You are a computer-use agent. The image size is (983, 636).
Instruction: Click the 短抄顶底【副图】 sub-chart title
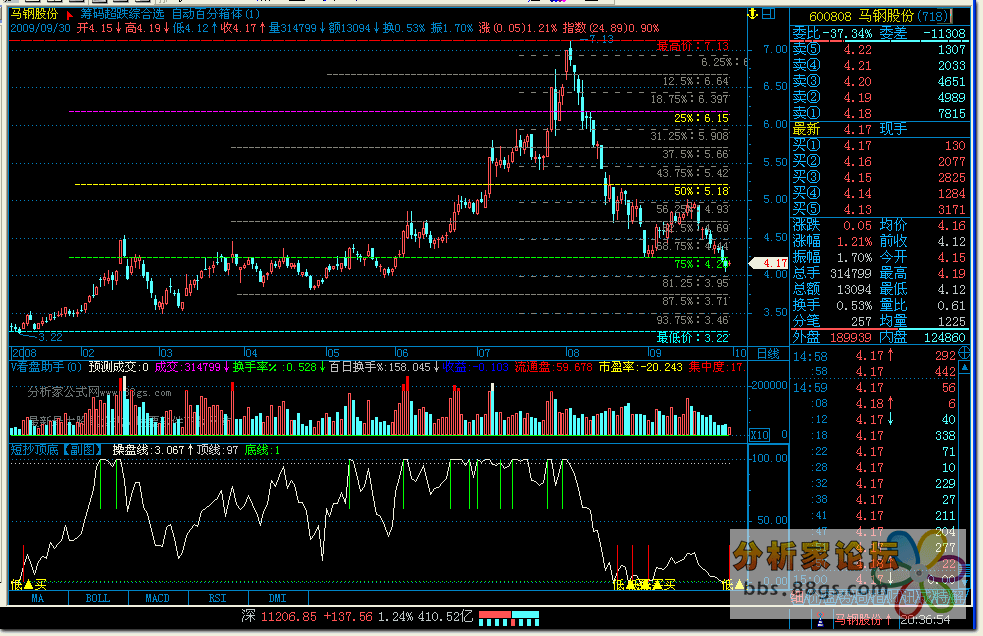point(57,450)
